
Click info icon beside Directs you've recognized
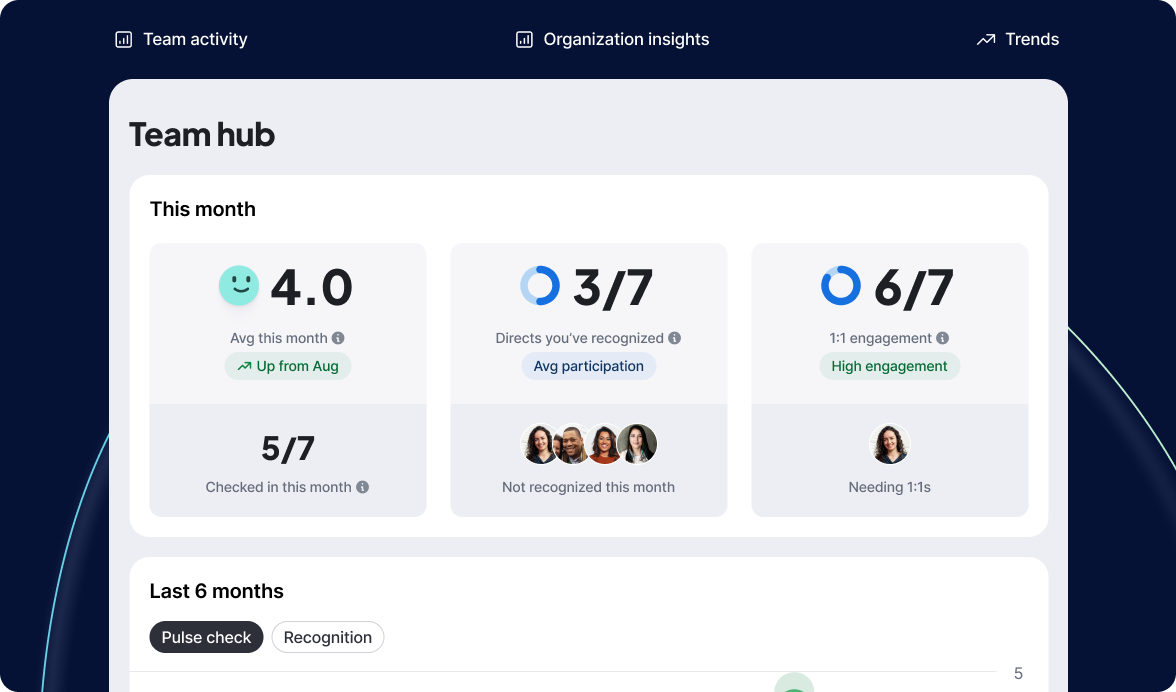click(x=675, y=338)
